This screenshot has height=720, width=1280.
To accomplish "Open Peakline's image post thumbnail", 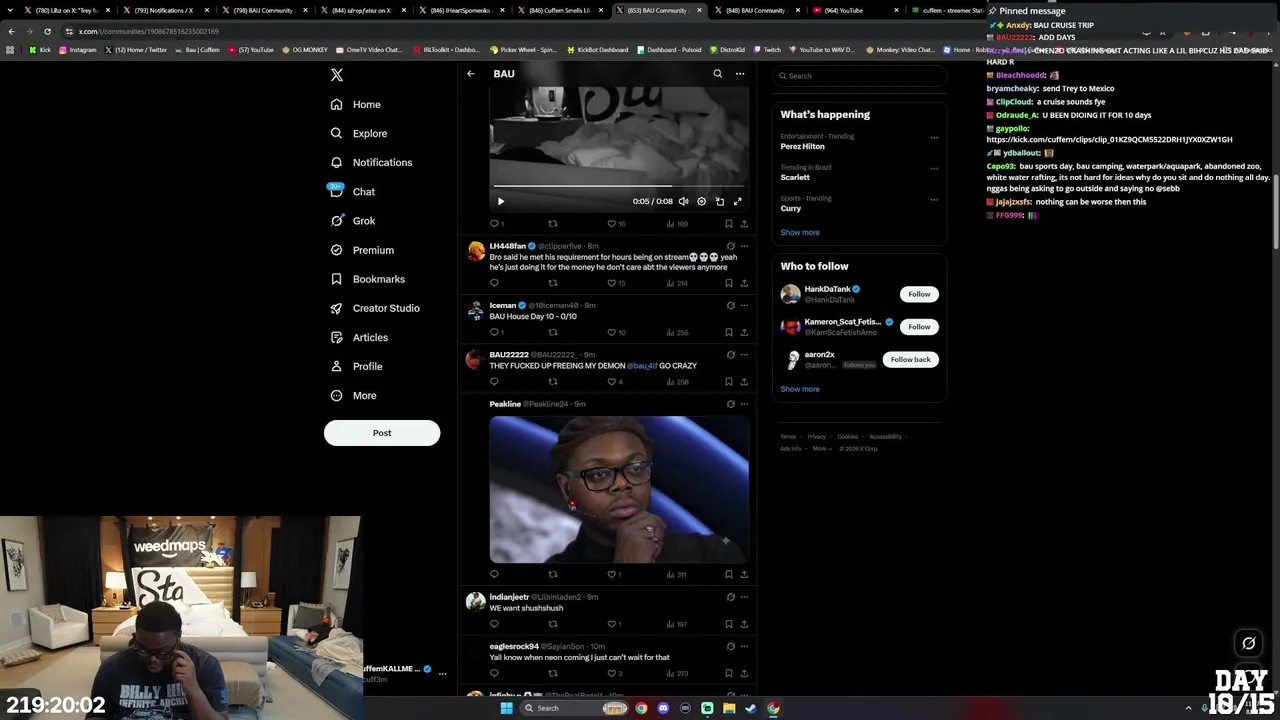I will click(619, 489).
